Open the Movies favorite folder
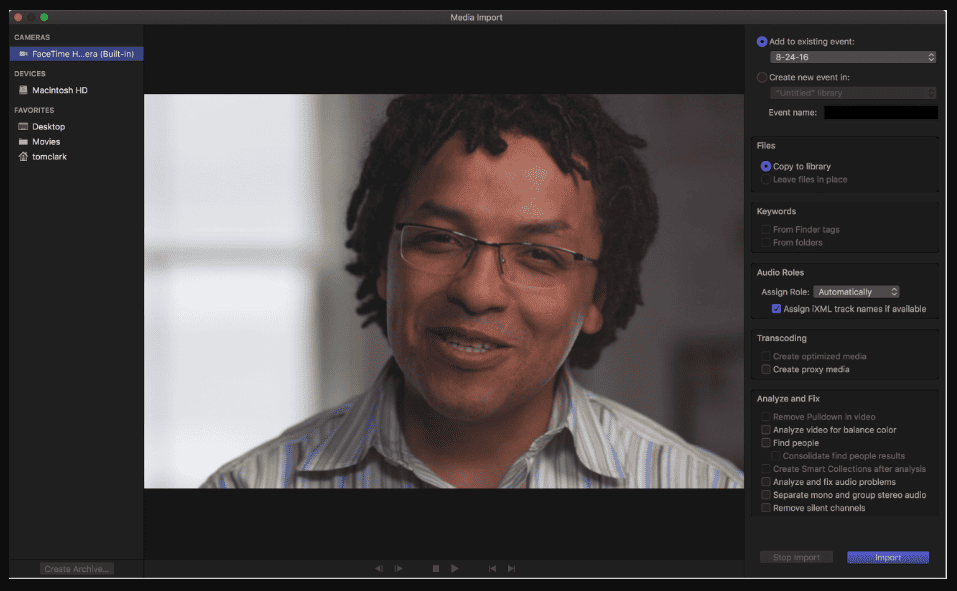Screen dimensions: 957x591 tap(46, 142)
